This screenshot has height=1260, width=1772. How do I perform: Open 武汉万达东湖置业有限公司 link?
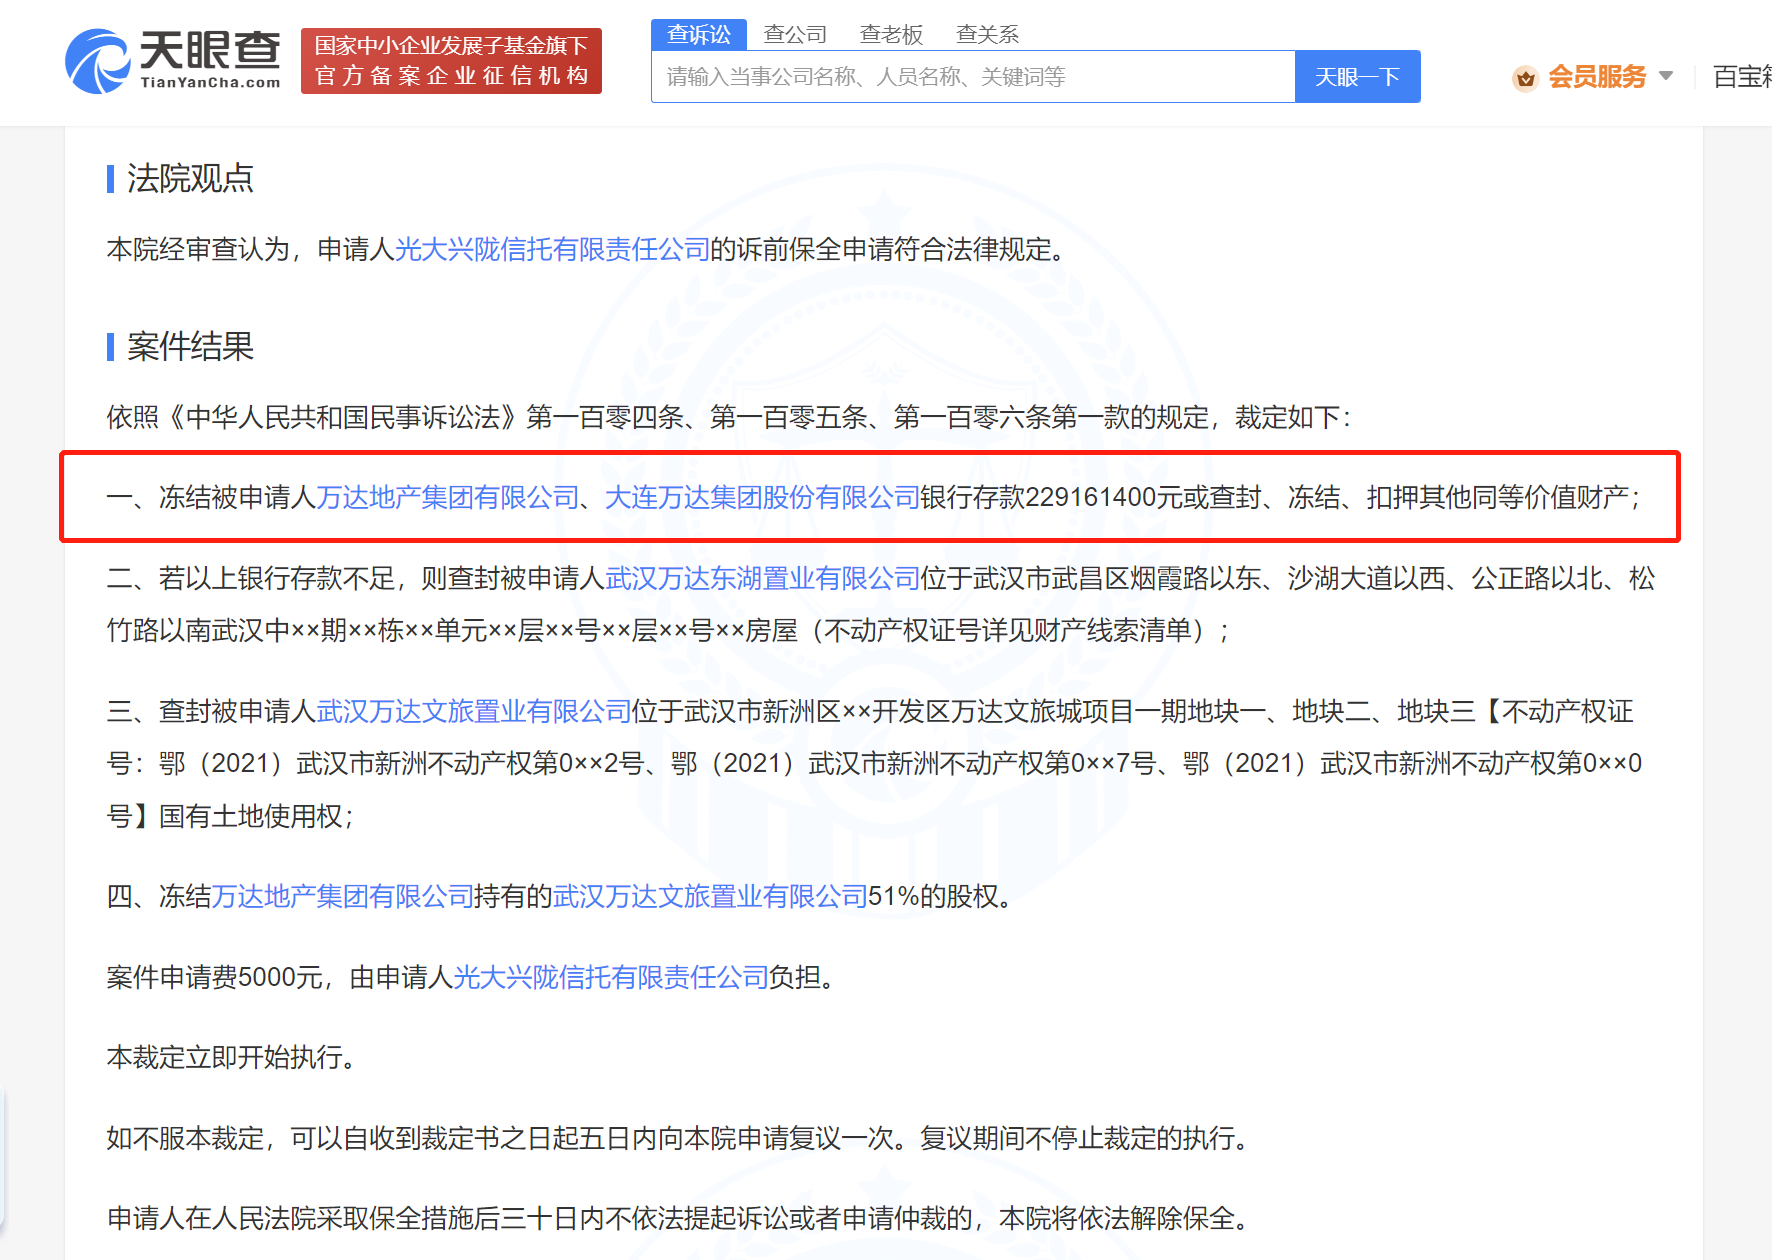[762, 578]
